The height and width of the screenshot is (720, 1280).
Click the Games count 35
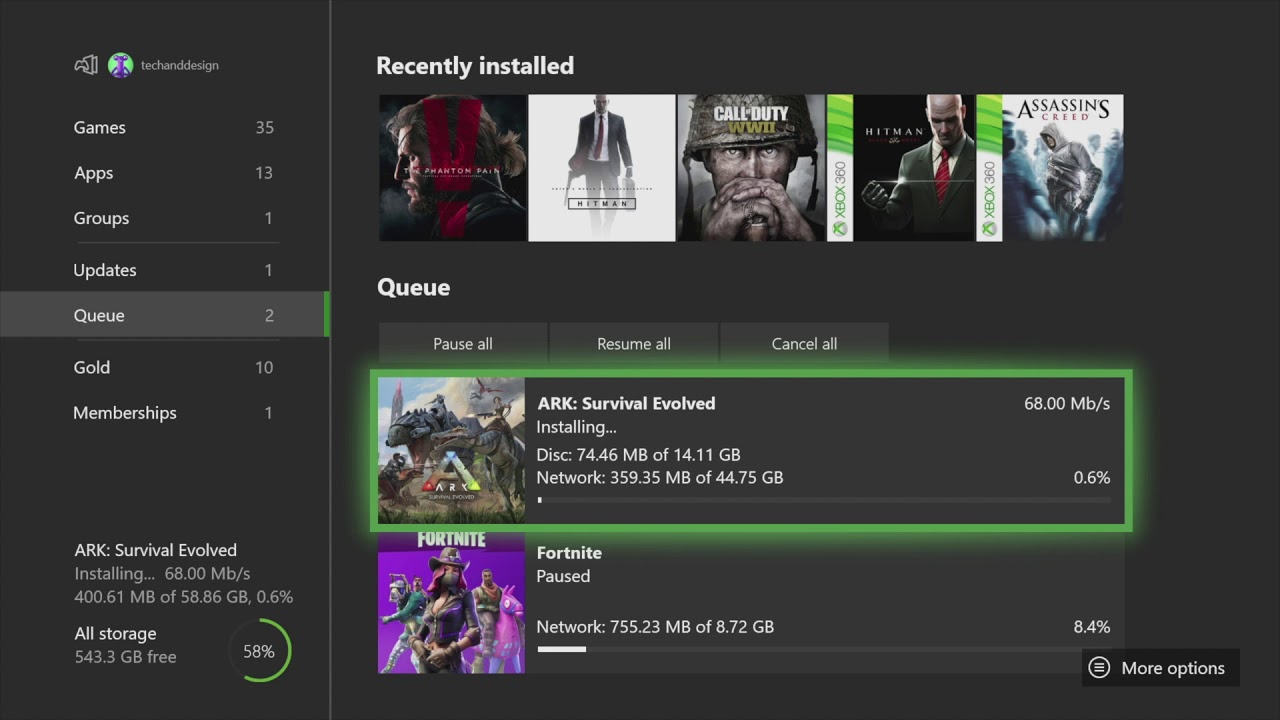(264, 127)
